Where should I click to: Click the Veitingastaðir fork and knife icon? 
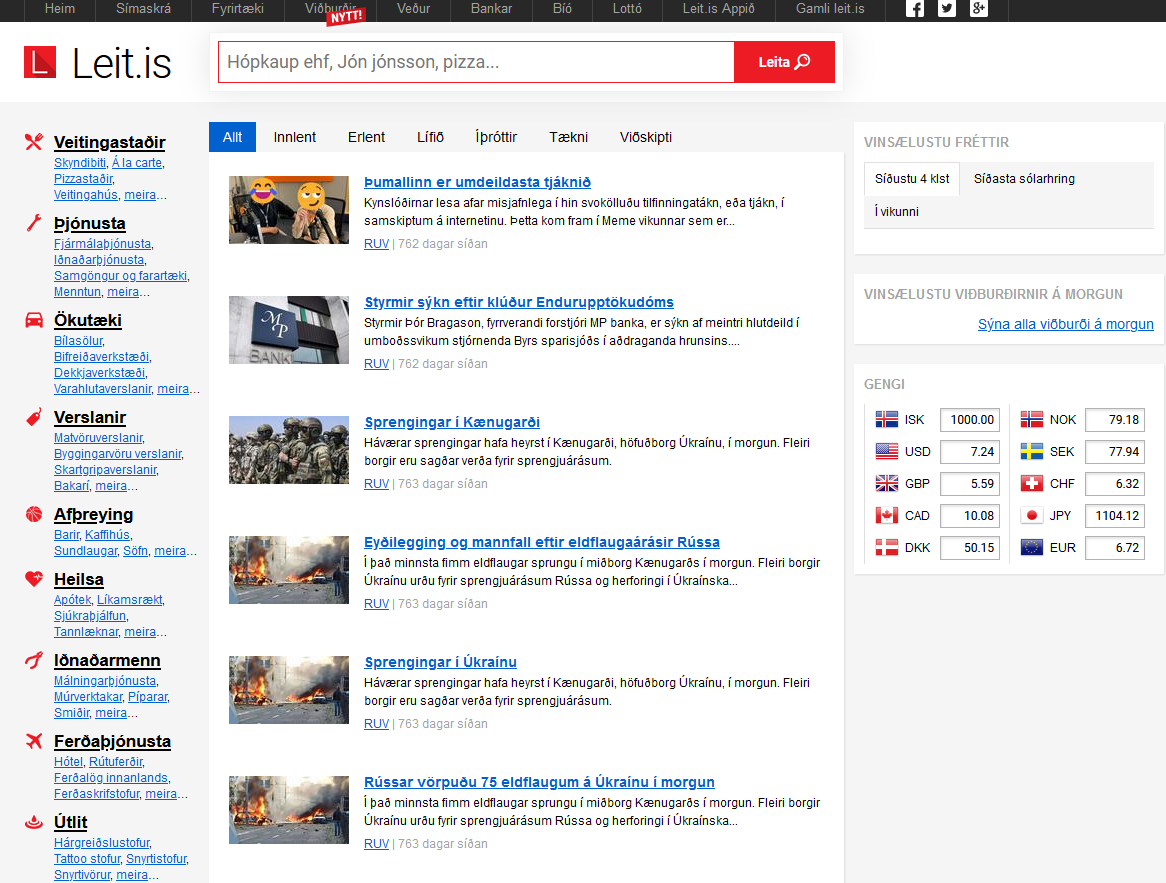[x=34, y=142]
